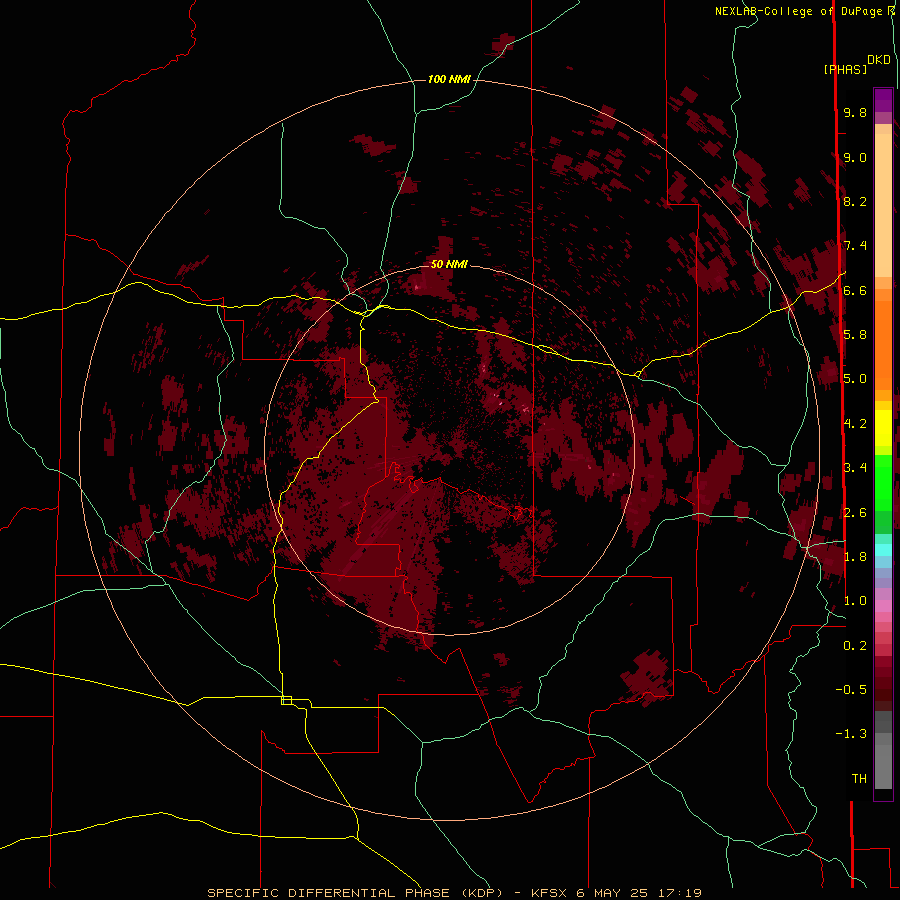Click the 5.0 value on the scale
The height and width of the screenshot is (900, 900).
[855, 379]
